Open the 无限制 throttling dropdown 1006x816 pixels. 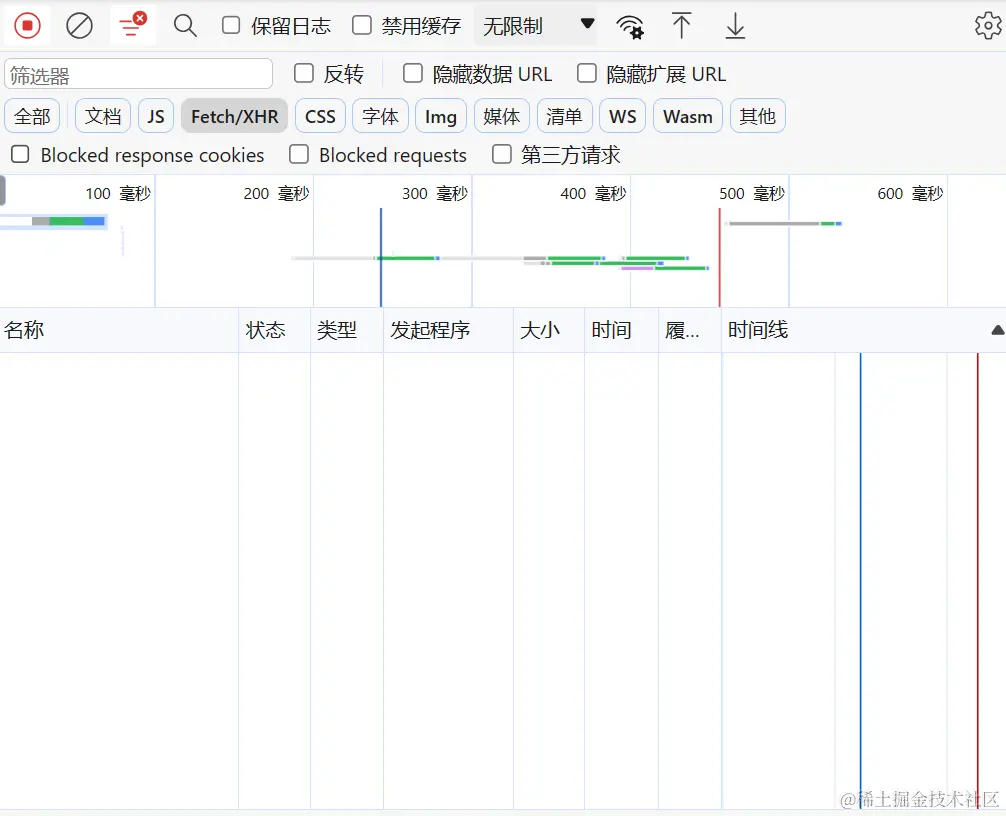tap(535, 26)
